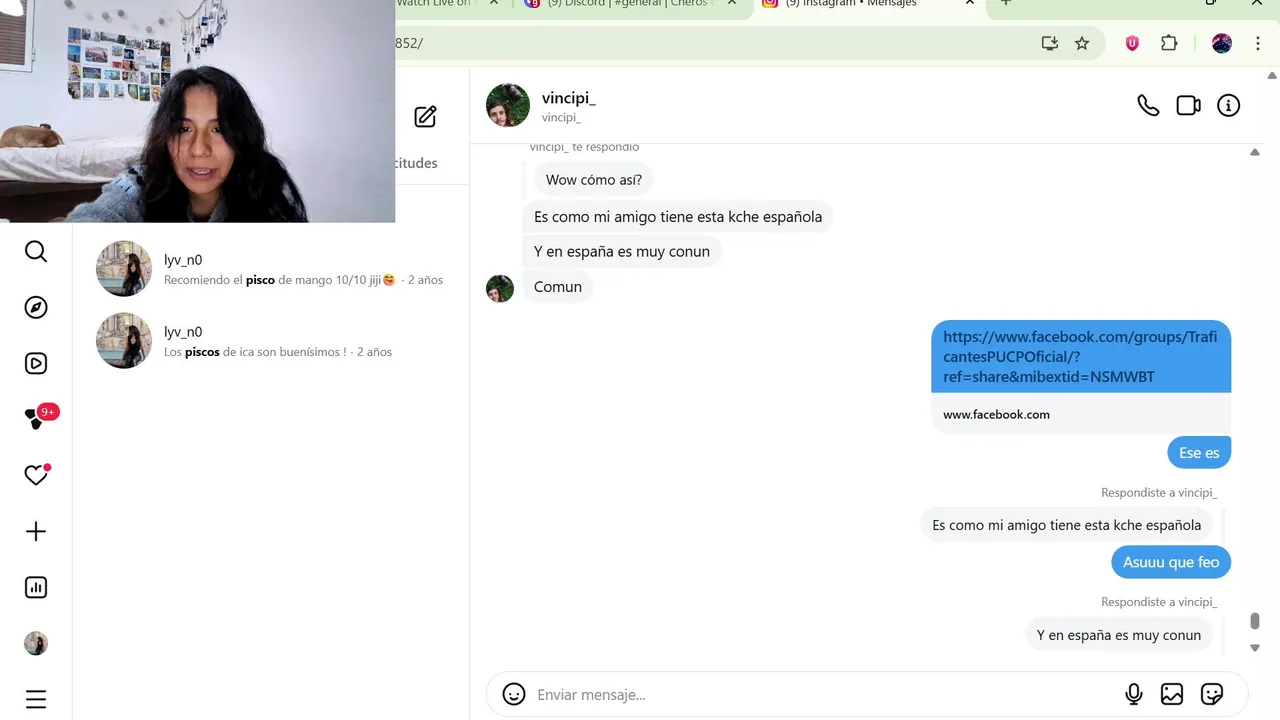Open the emoji picker in message box
The height and width of the screenshot is (720, 1280).
[x=514, y=694]
